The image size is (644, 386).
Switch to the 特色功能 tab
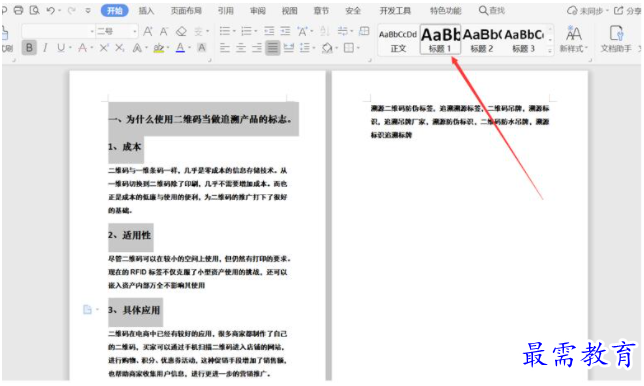click(446, 11)
